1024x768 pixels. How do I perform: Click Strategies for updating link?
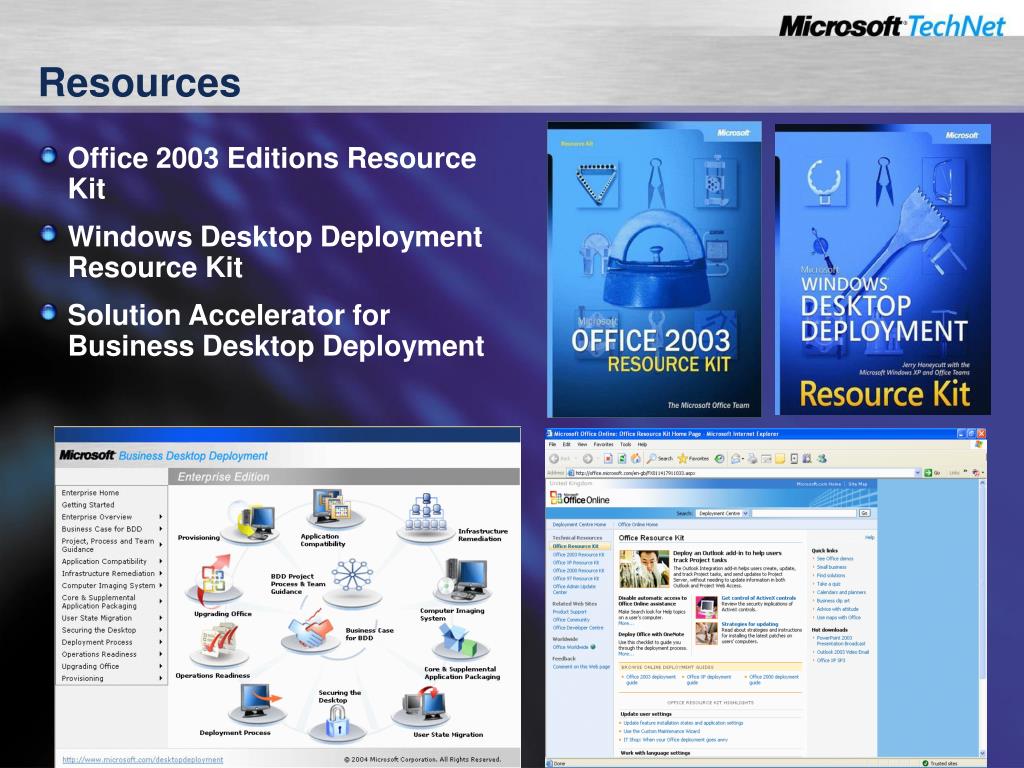750,624
